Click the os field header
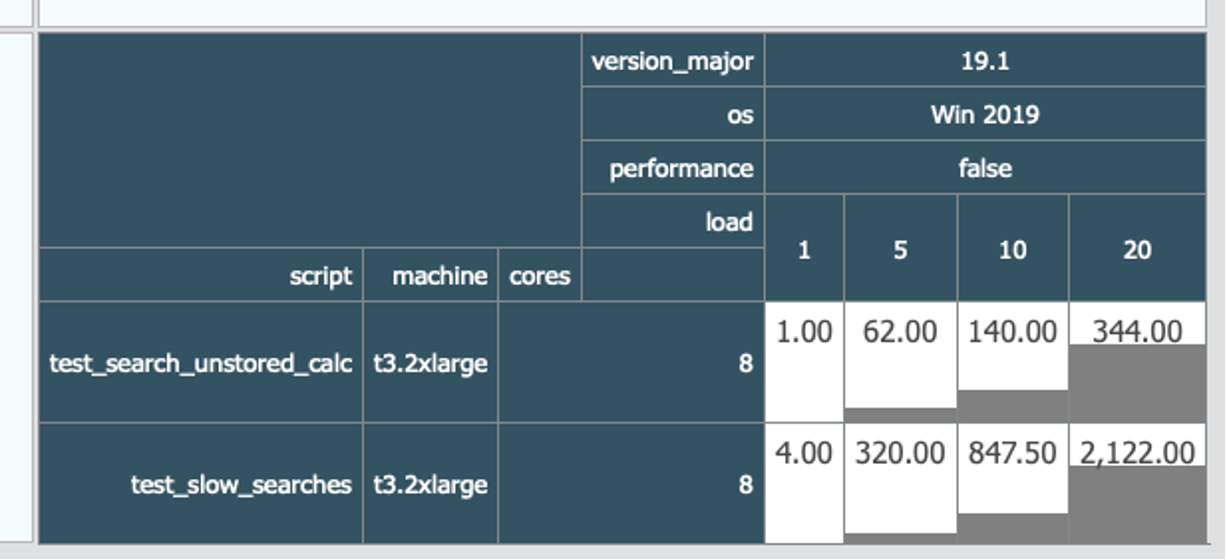 (672, 114)
